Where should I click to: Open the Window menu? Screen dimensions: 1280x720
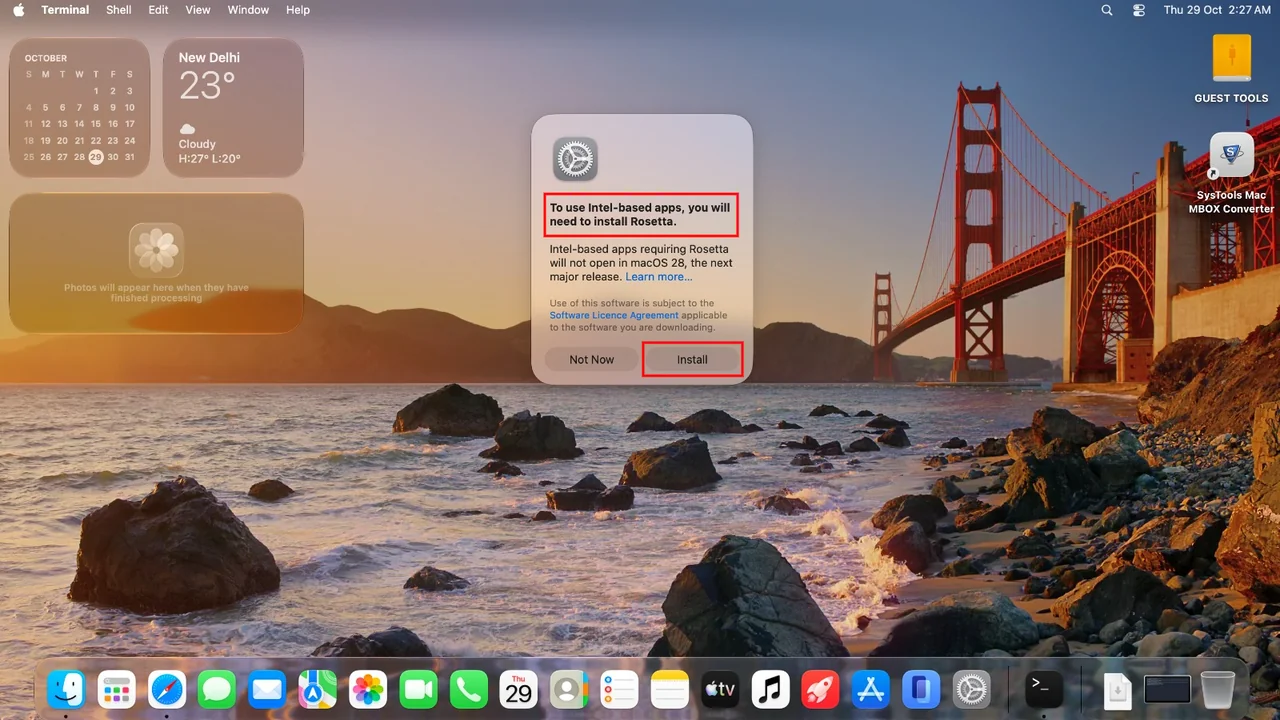248,10
